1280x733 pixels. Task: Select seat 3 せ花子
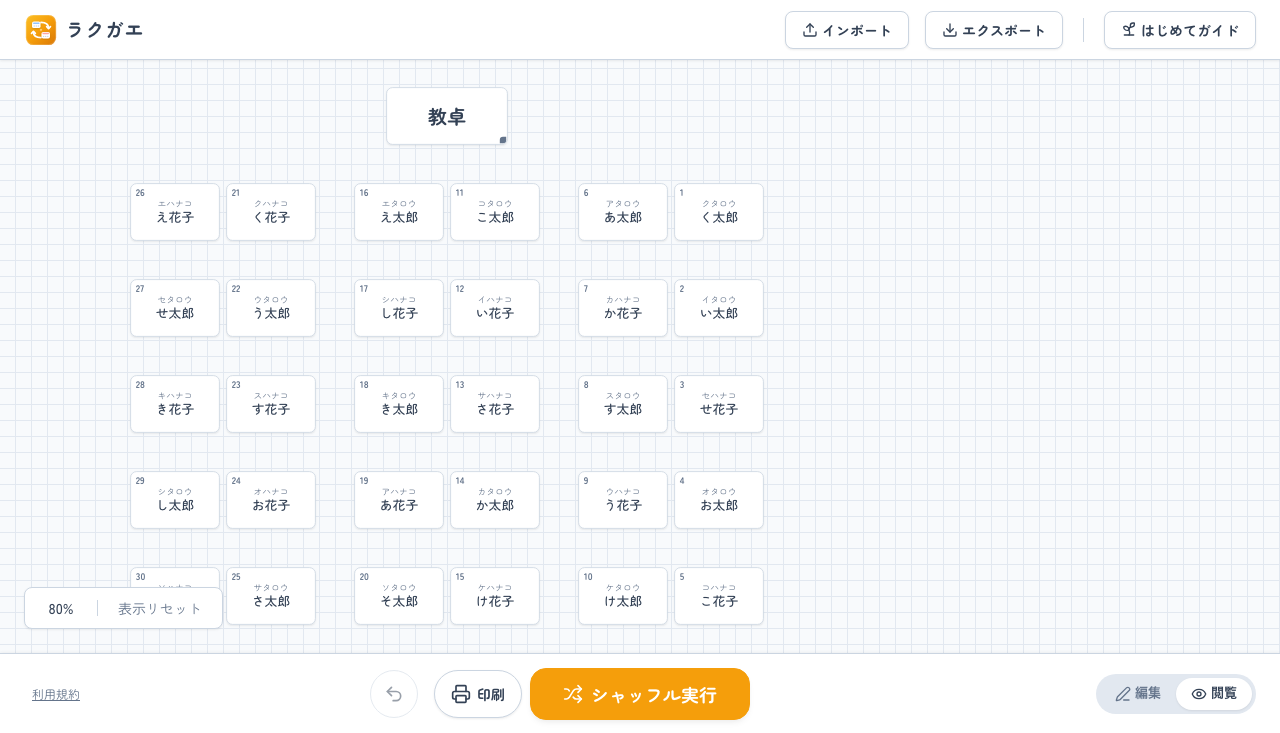coord(719,404)
